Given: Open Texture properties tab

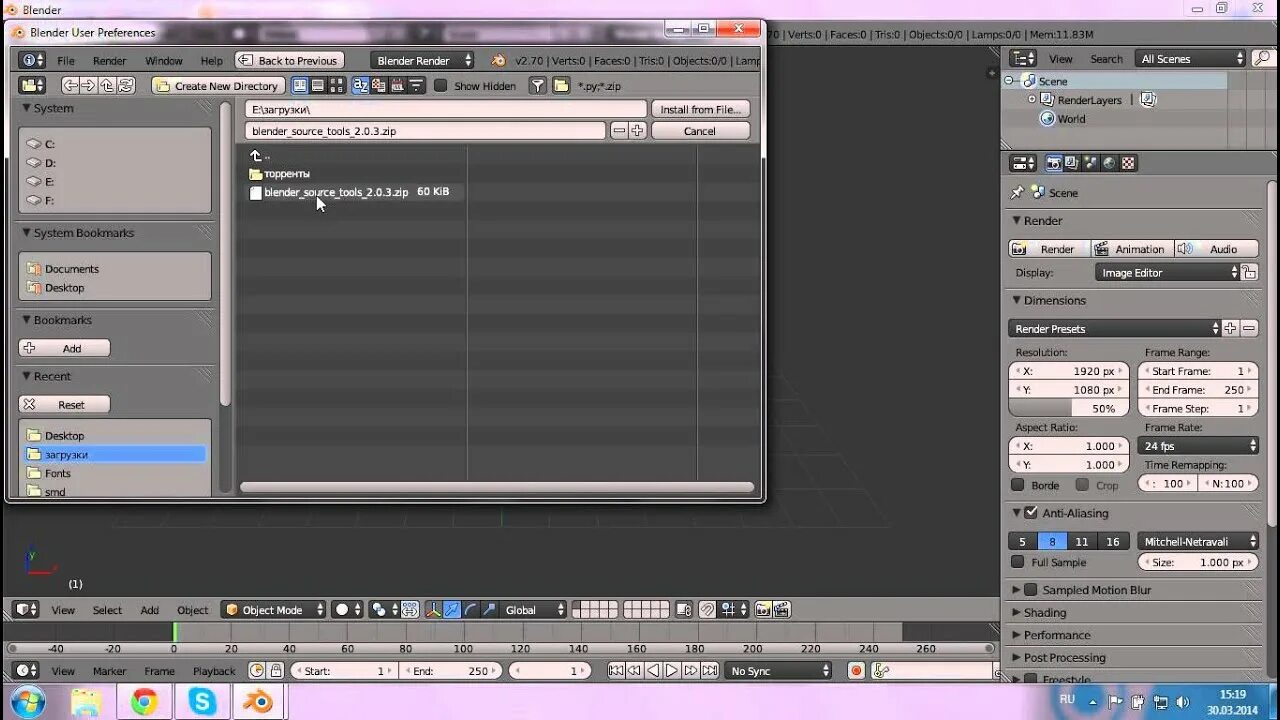Looking at the screenshot, I should [1128, 163].
